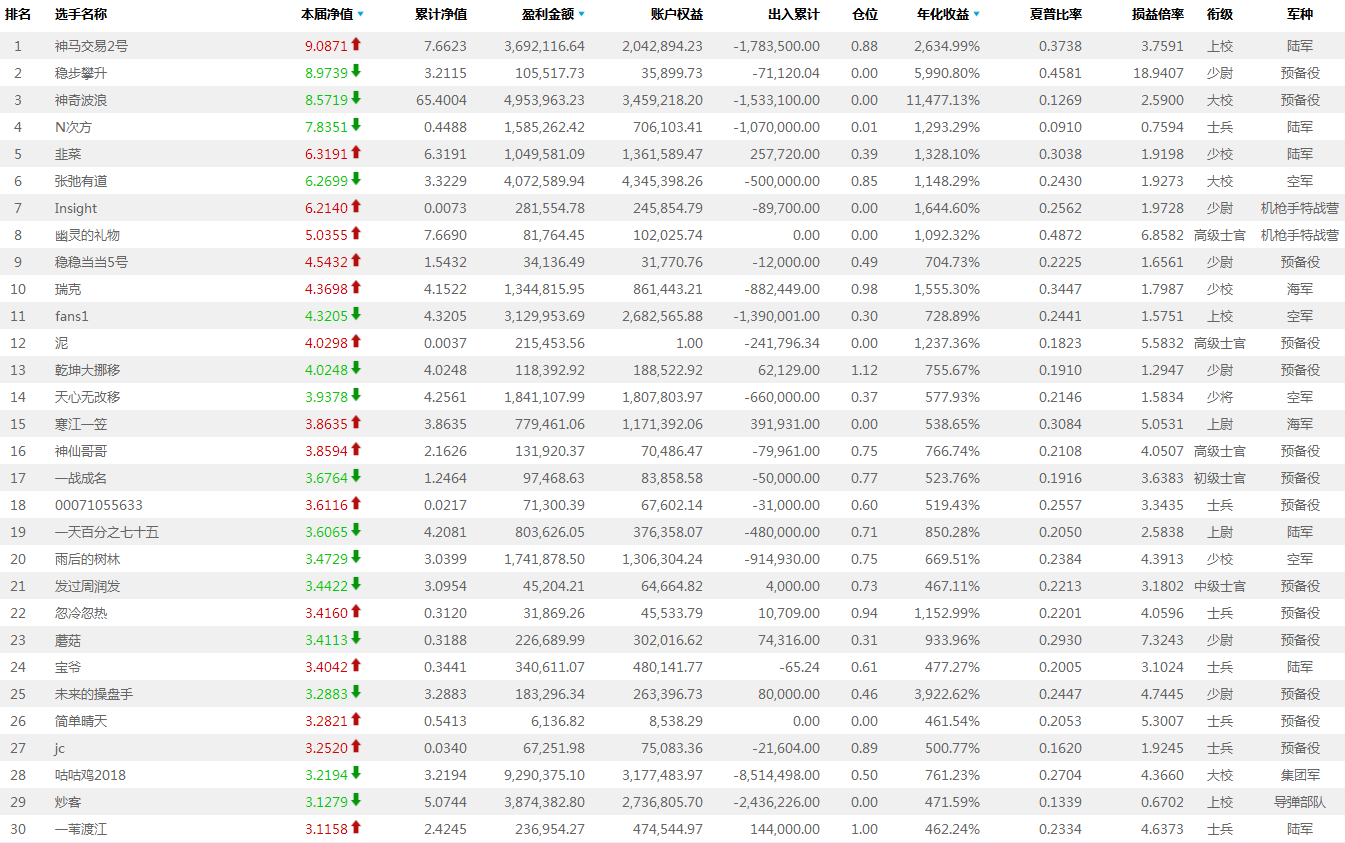The height and width of the screenshot is (843, 1345).
Task: Click the 仓位 column header
Action: pos(865,15)
